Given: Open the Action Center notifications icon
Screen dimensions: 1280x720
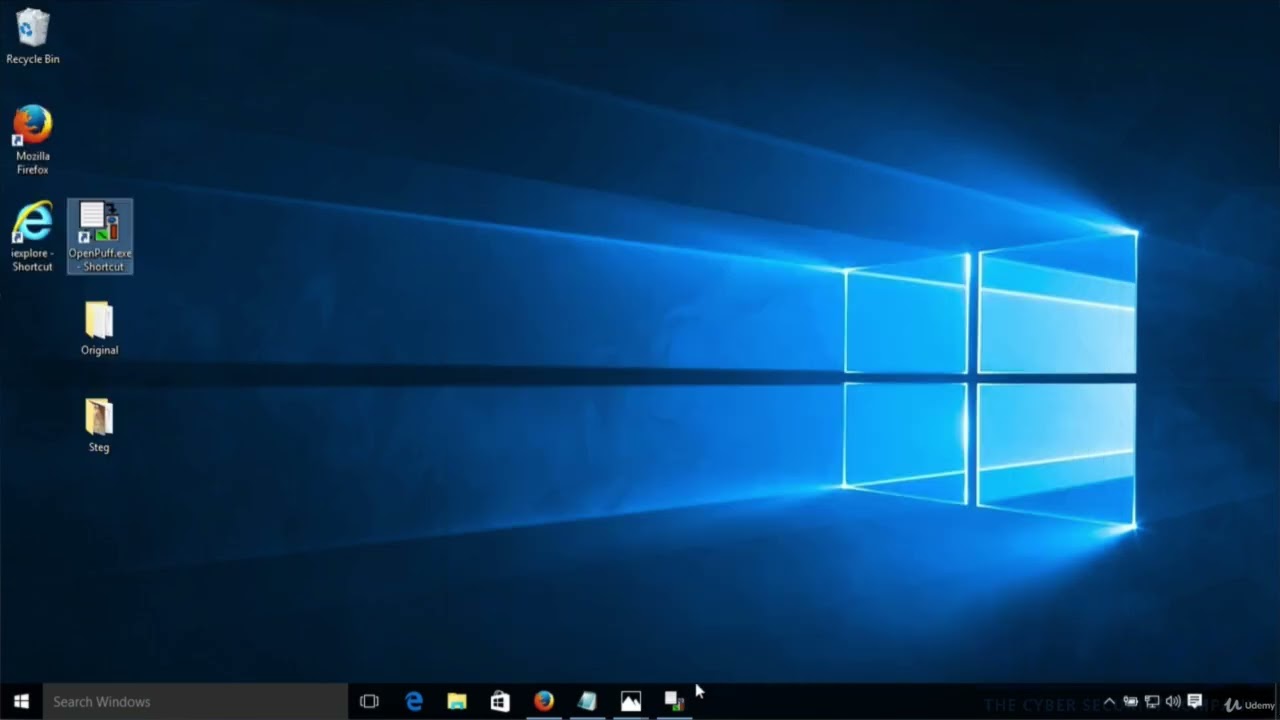Looking at the screenshot, I should point(1195,702).
